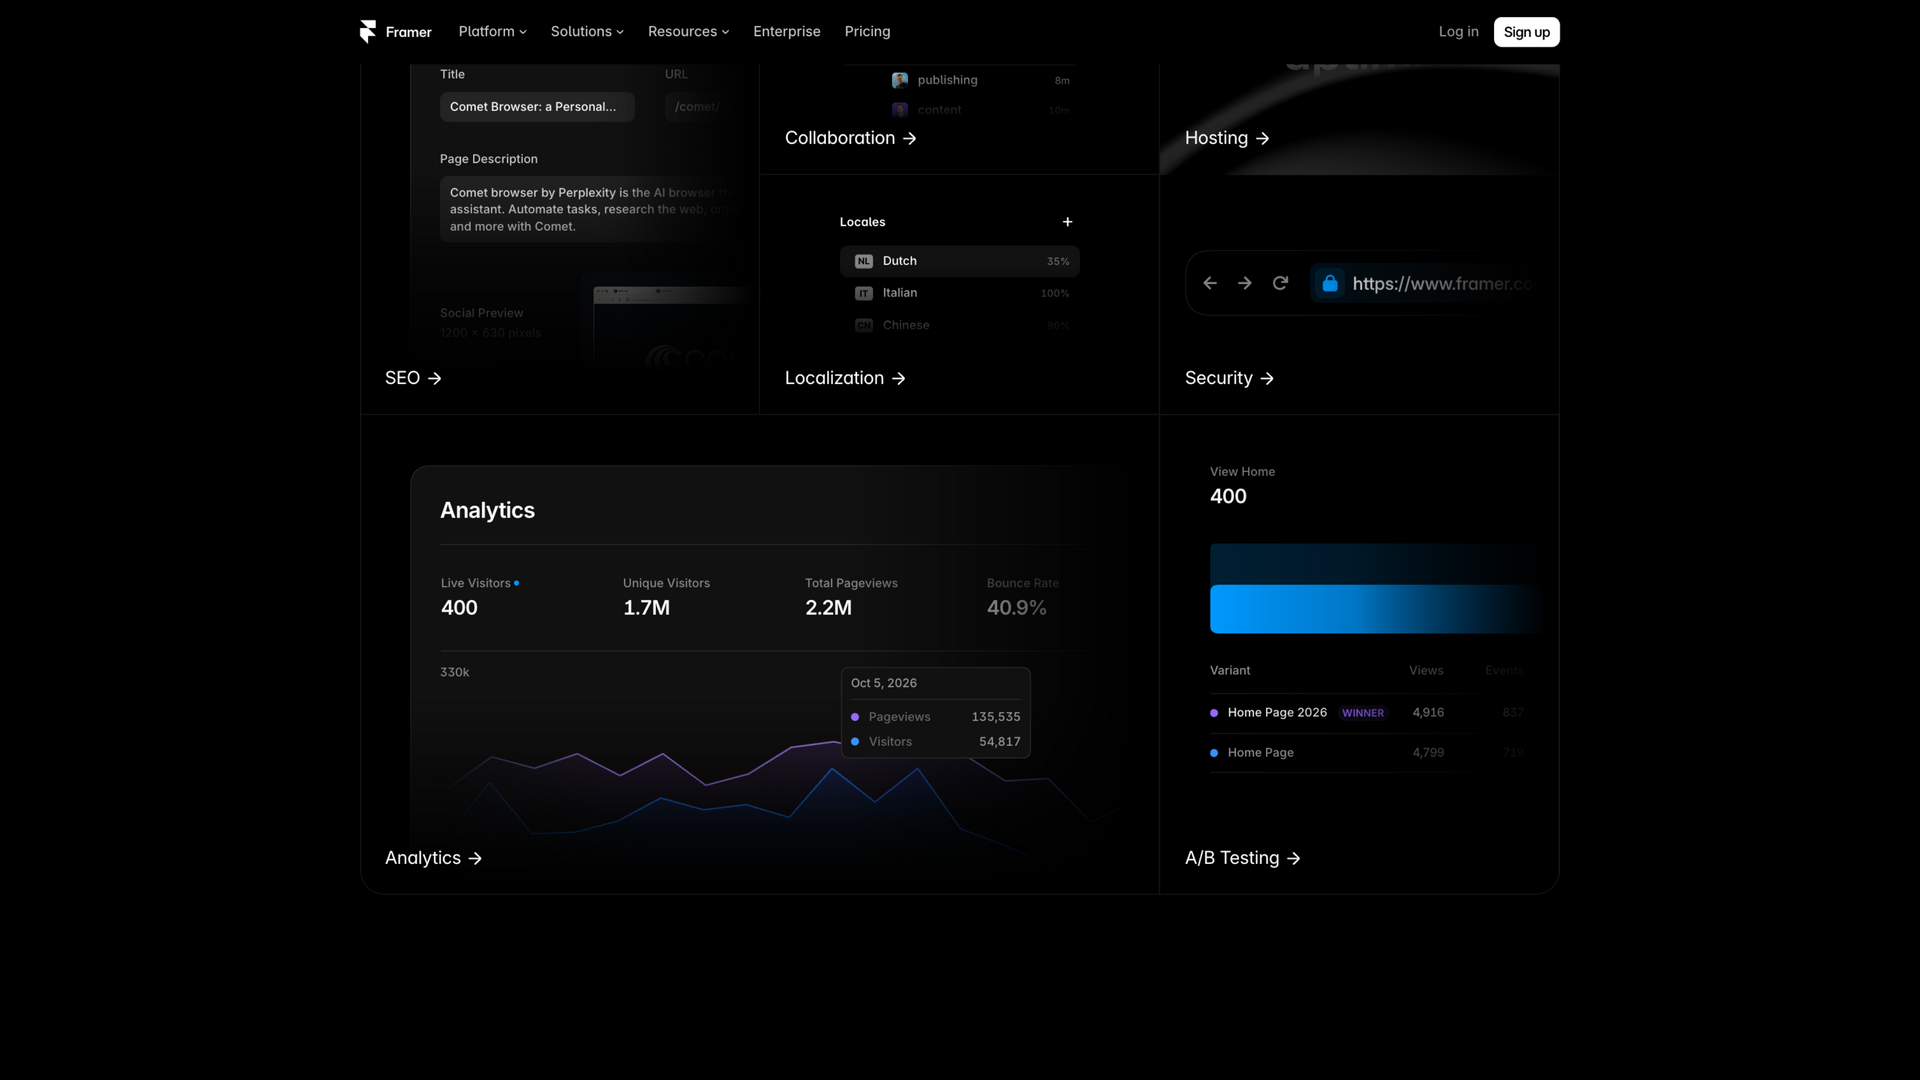Click the Home Page variant views 4,799
The height and width of the screenshot is (1080, 1920).
1428,753
